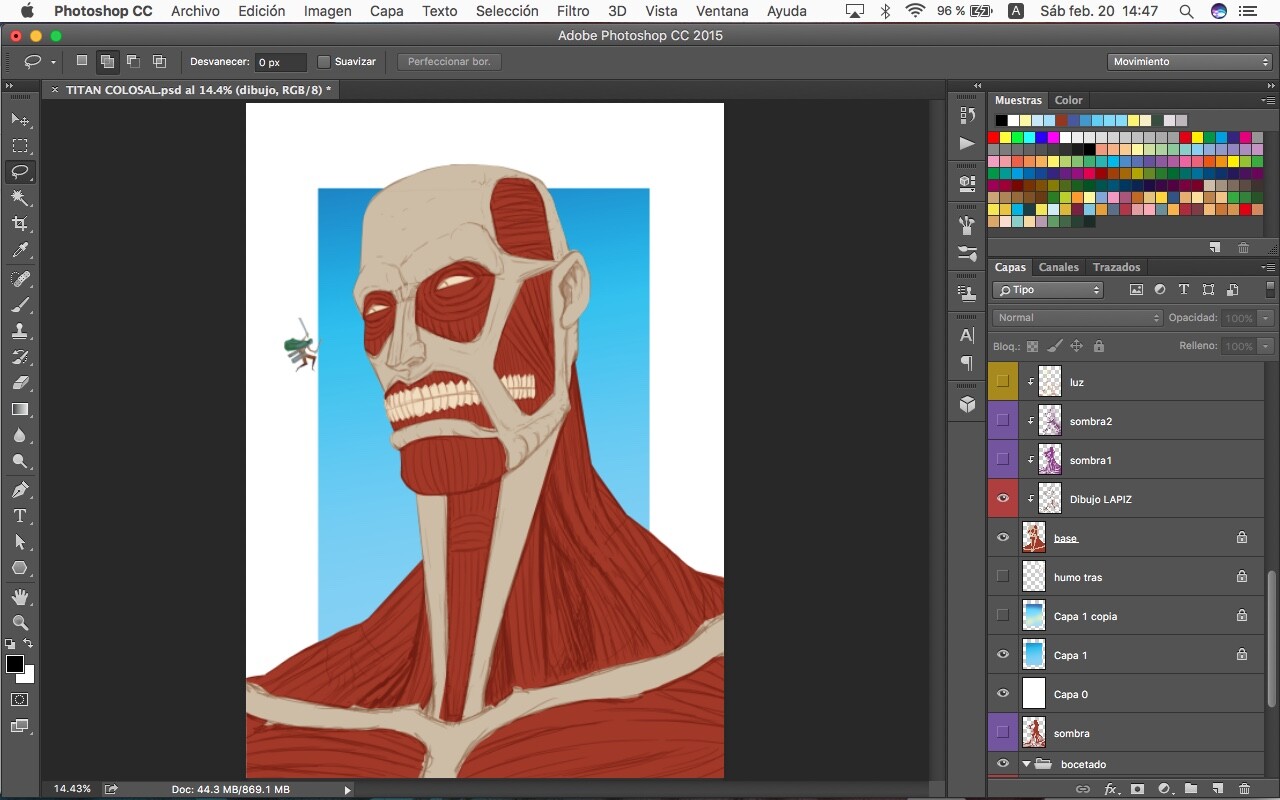Switch to the Color tab
This screenshot has height=800, width=1280.
[x=1068, y=100]
